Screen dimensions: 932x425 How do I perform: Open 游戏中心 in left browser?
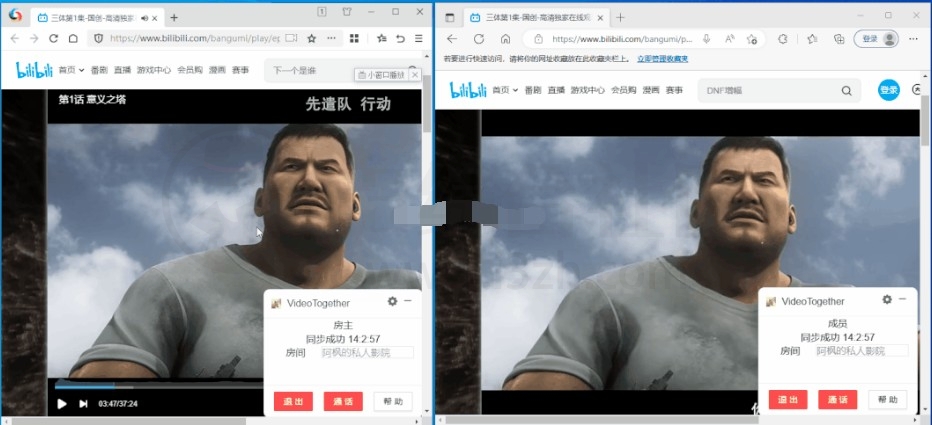[154, 70]
